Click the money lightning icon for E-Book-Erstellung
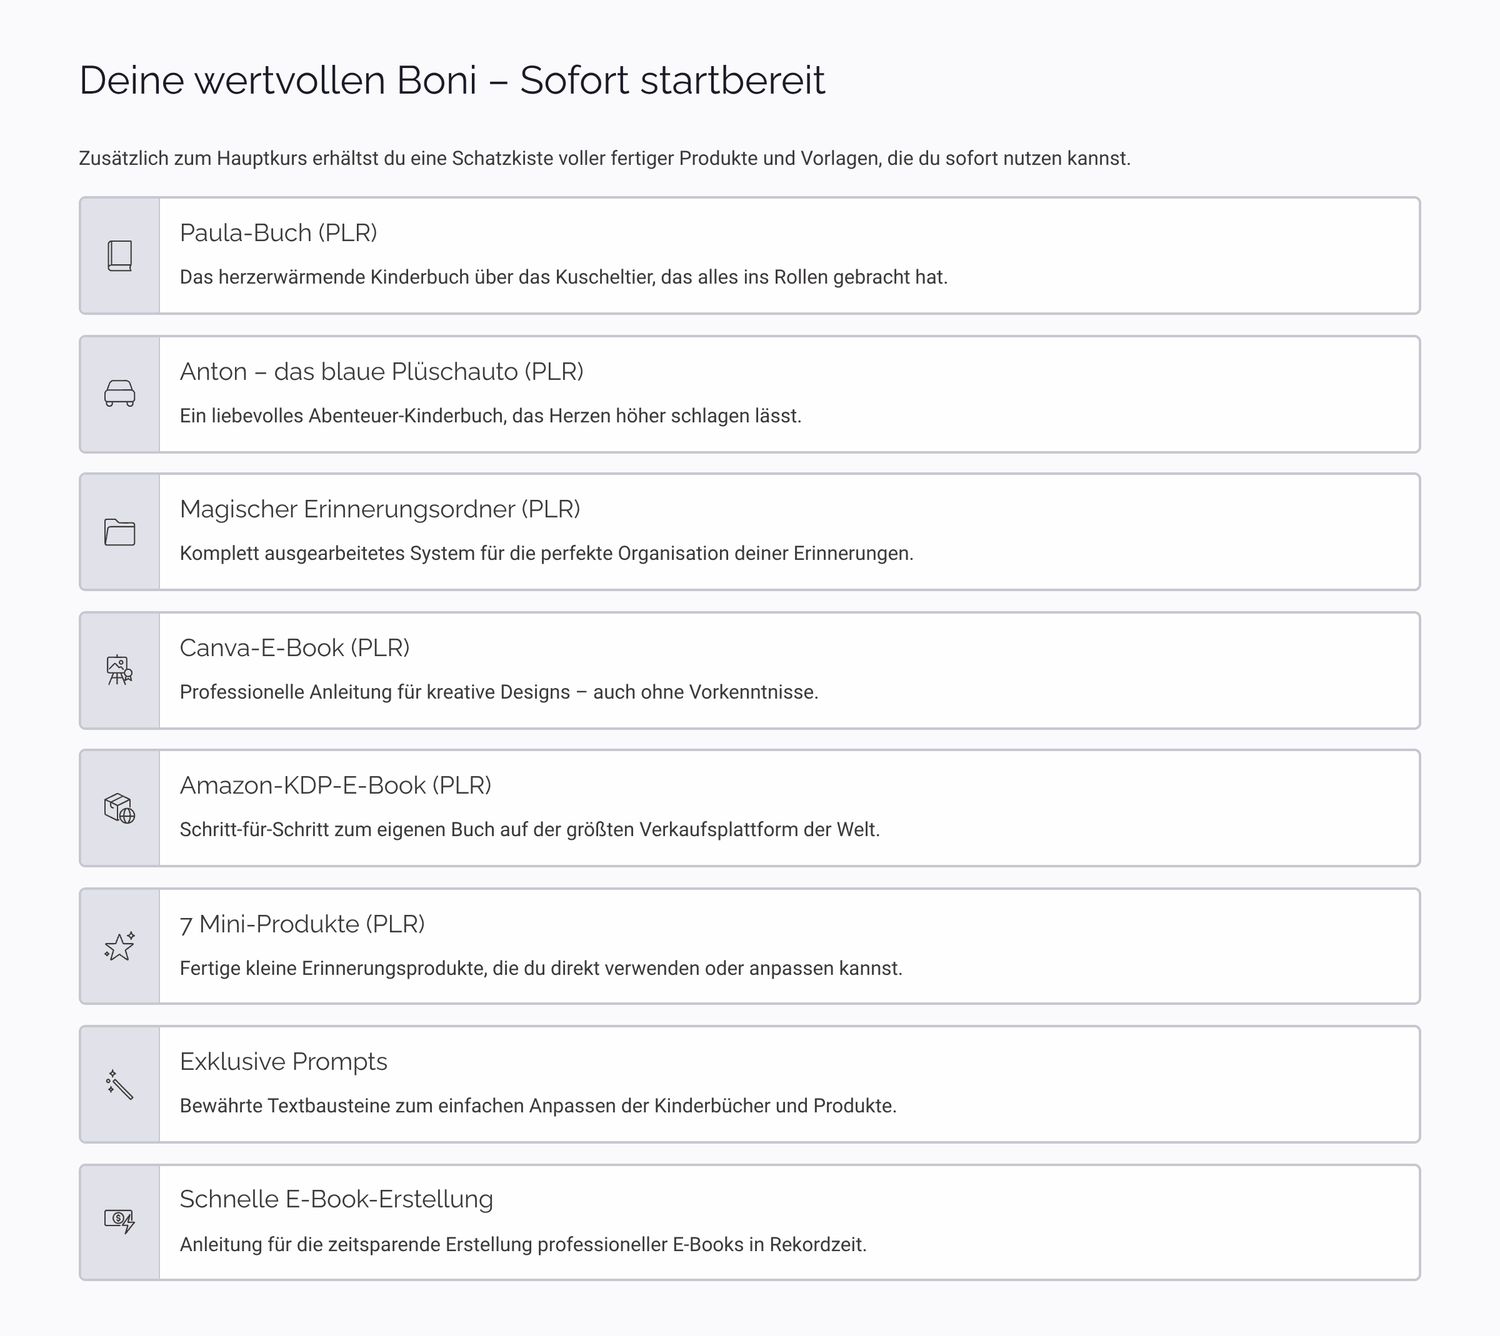Viewport: 1500px width, 1336px height. (x=120, y=1222)
